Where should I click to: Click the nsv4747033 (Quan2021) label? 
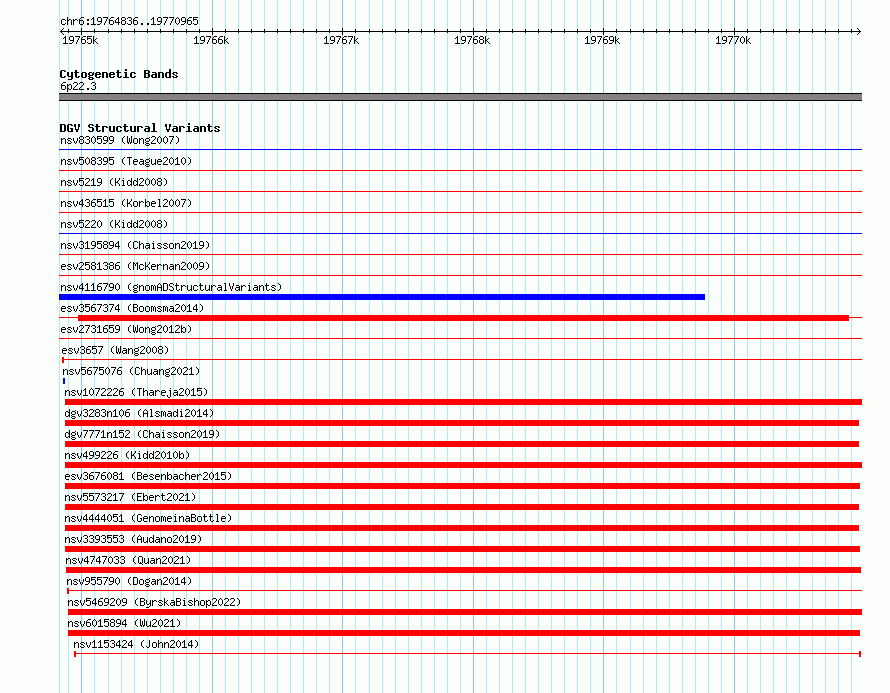(x=128, y=560)
